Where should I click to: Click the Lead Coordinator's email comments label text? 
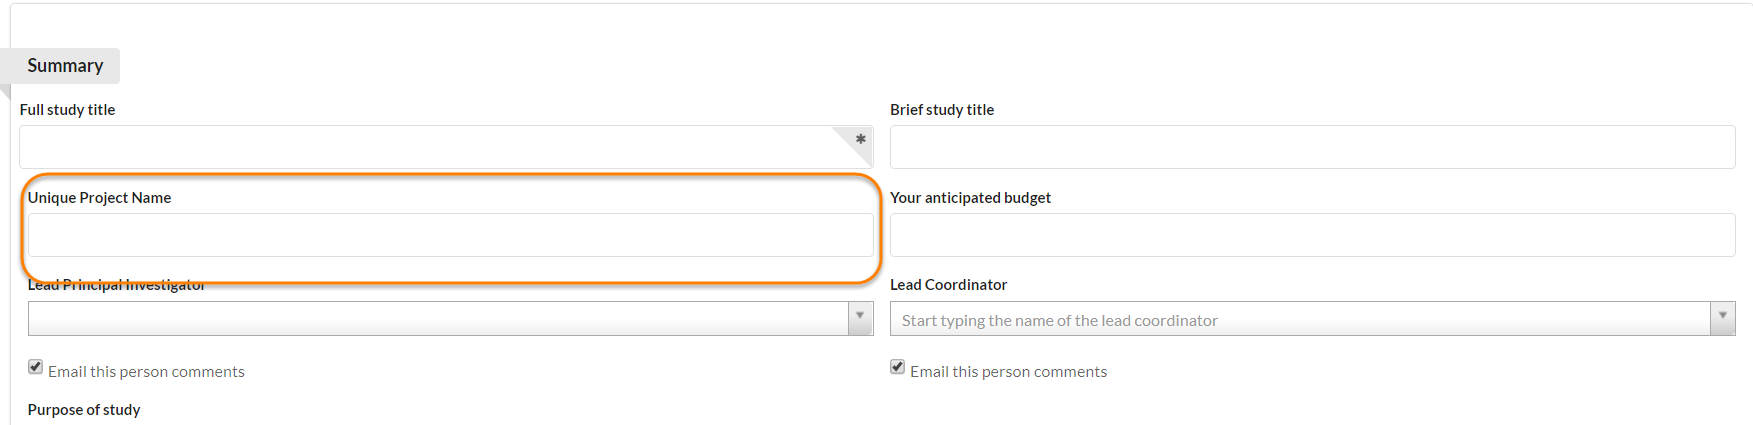tap(1008, 372)
